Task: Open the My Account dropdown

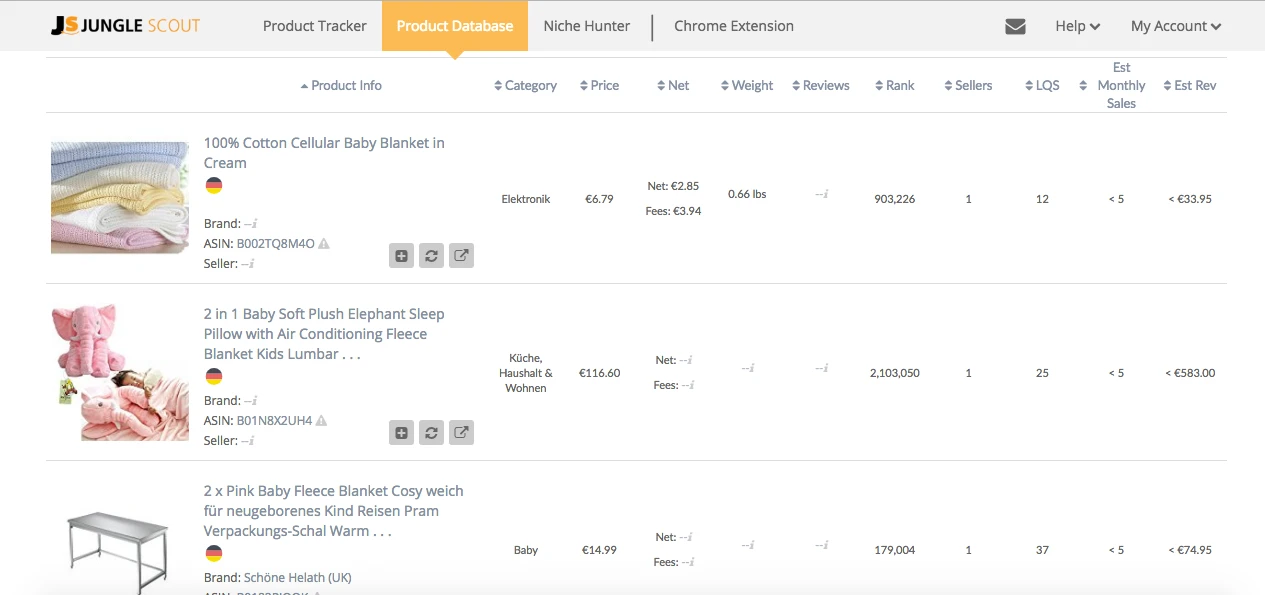Action: point(1176,26)
